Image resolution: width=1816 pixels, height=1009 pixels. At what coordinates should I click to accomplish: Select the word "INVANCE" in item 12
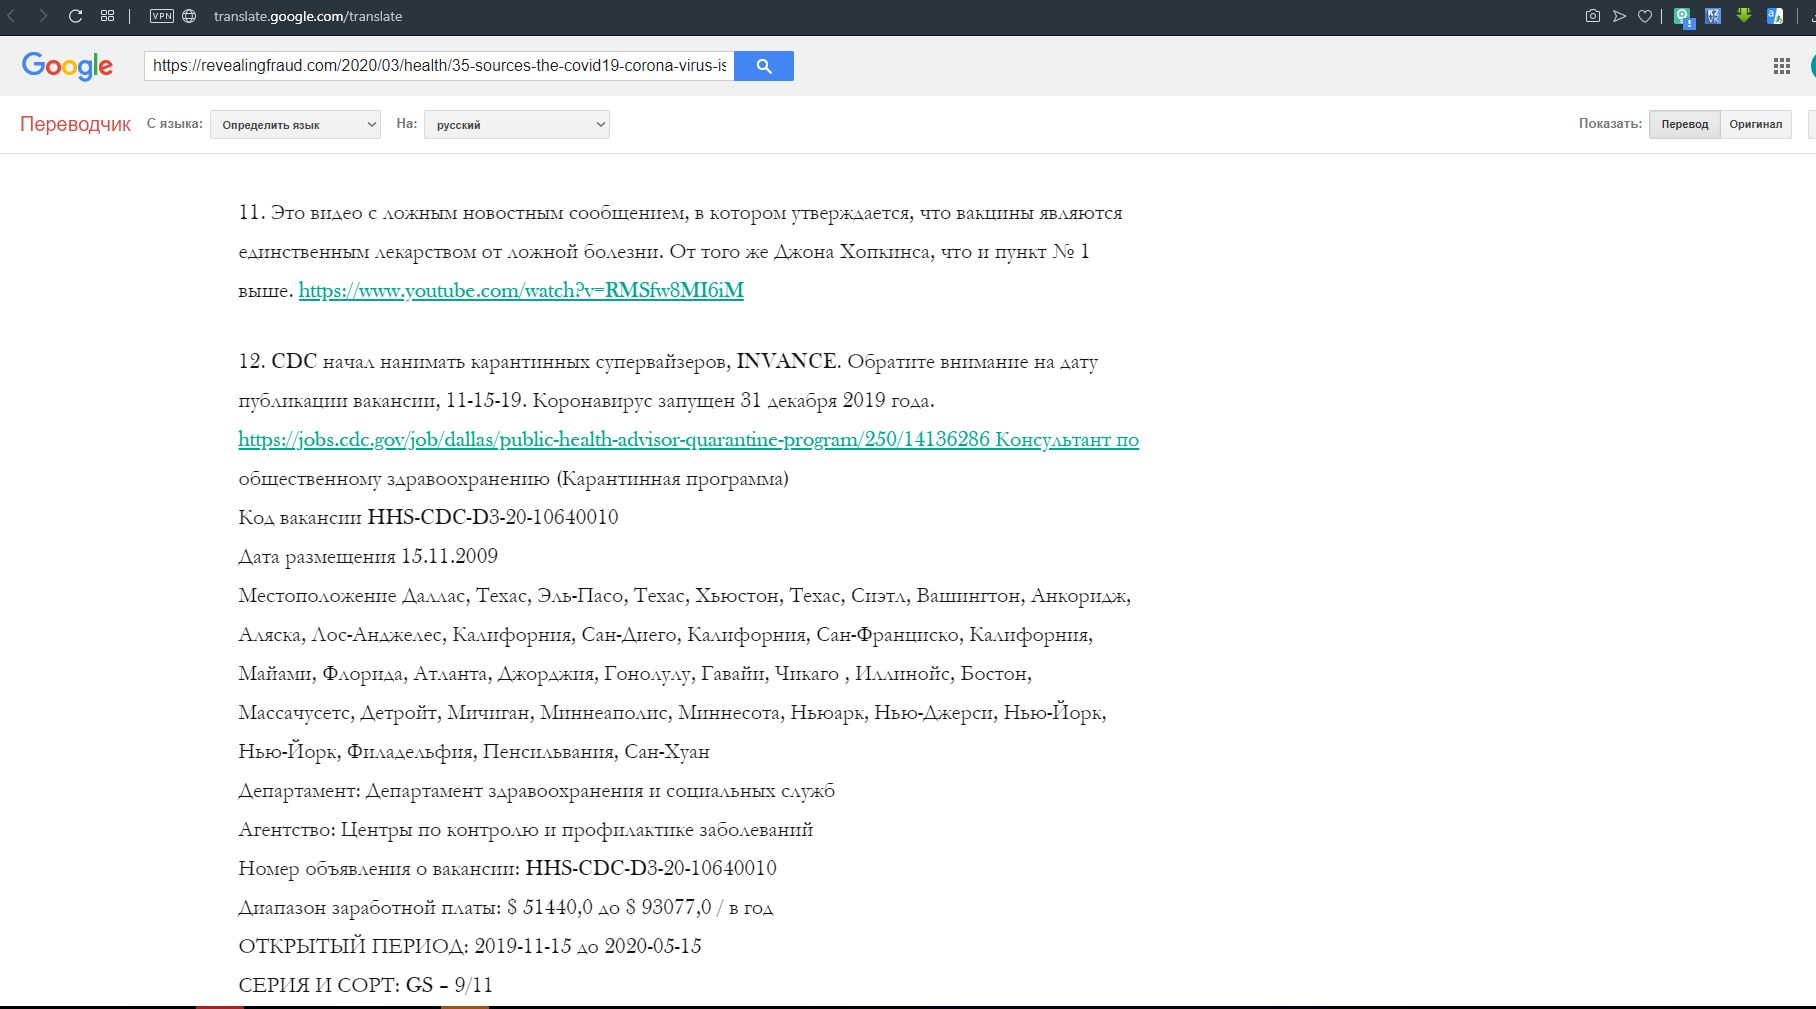tap(786, 361)
